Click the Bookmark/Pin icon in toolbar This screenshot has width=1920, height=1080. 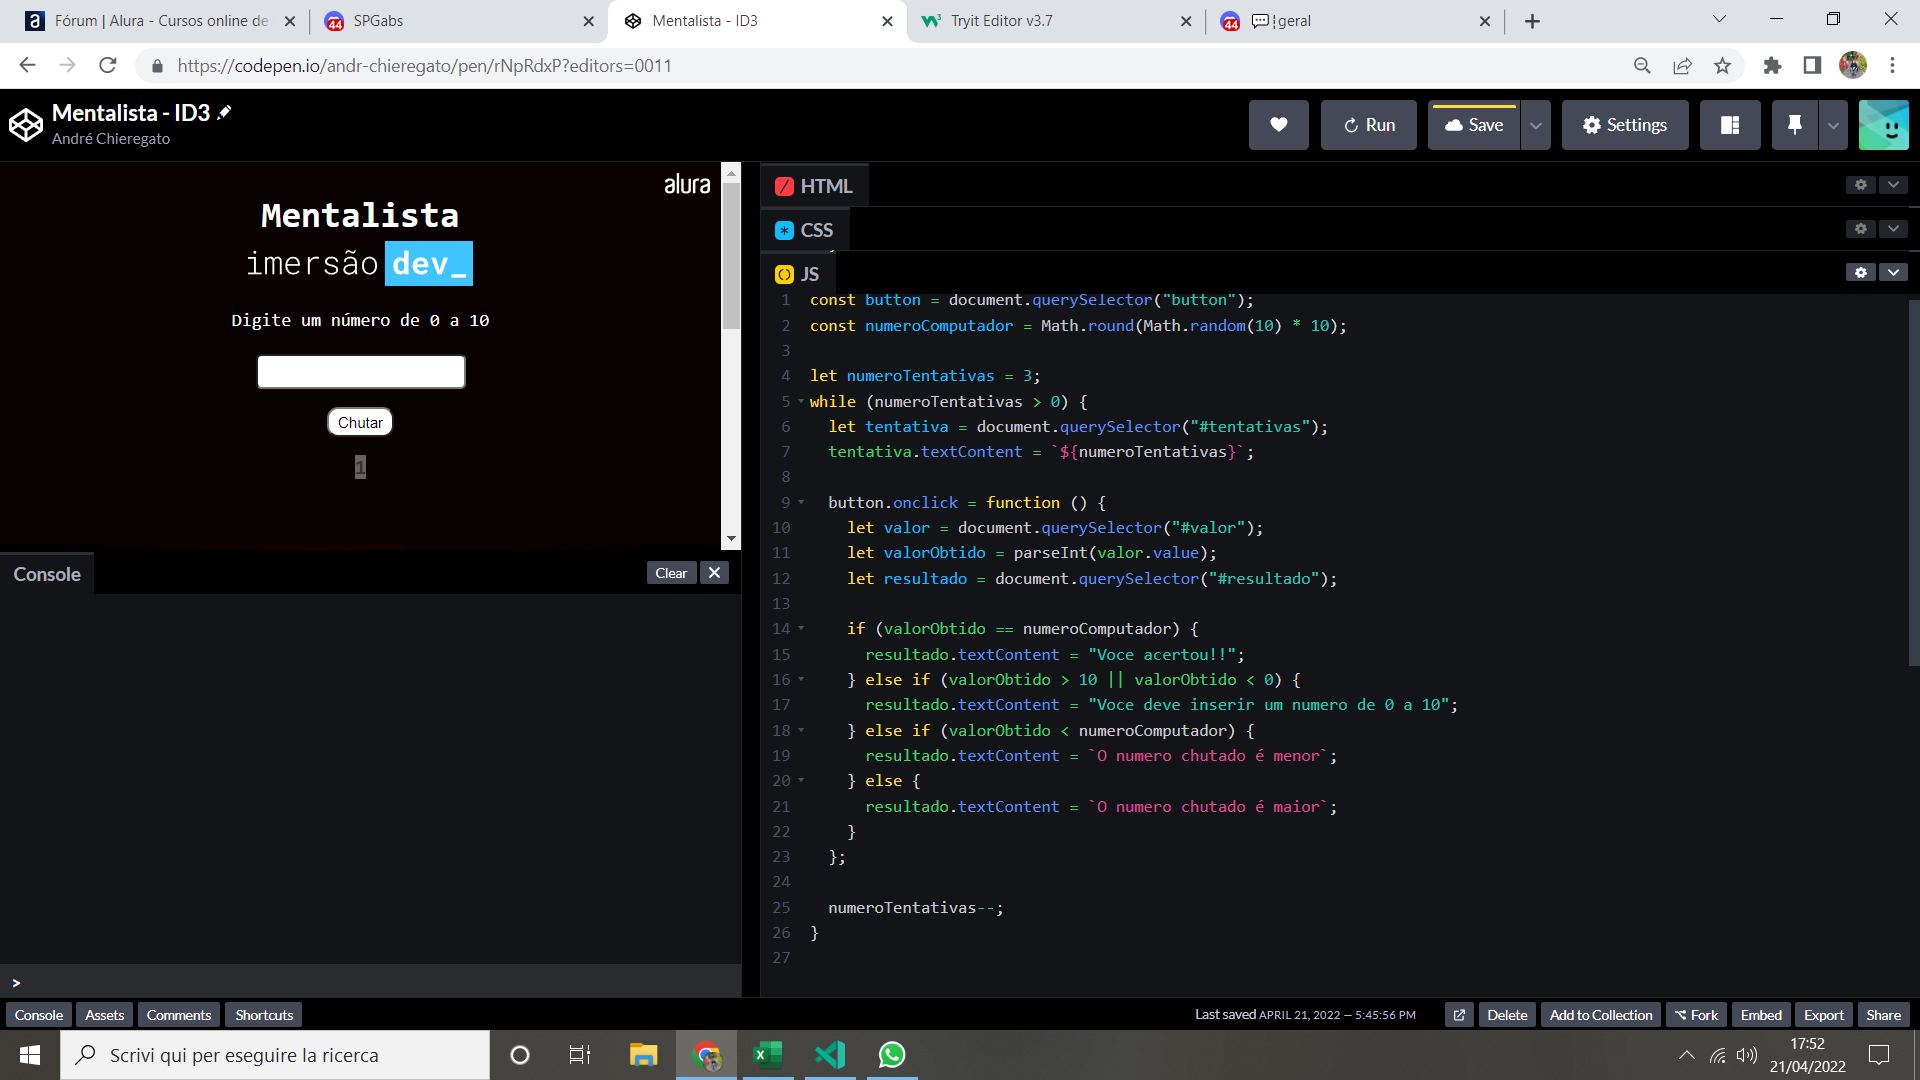[1795, 124]
